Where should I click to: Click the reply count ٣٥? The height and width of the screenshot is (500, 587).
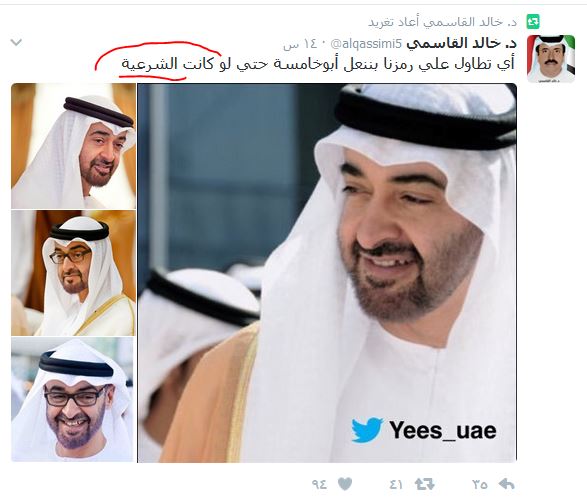[480, 485]
